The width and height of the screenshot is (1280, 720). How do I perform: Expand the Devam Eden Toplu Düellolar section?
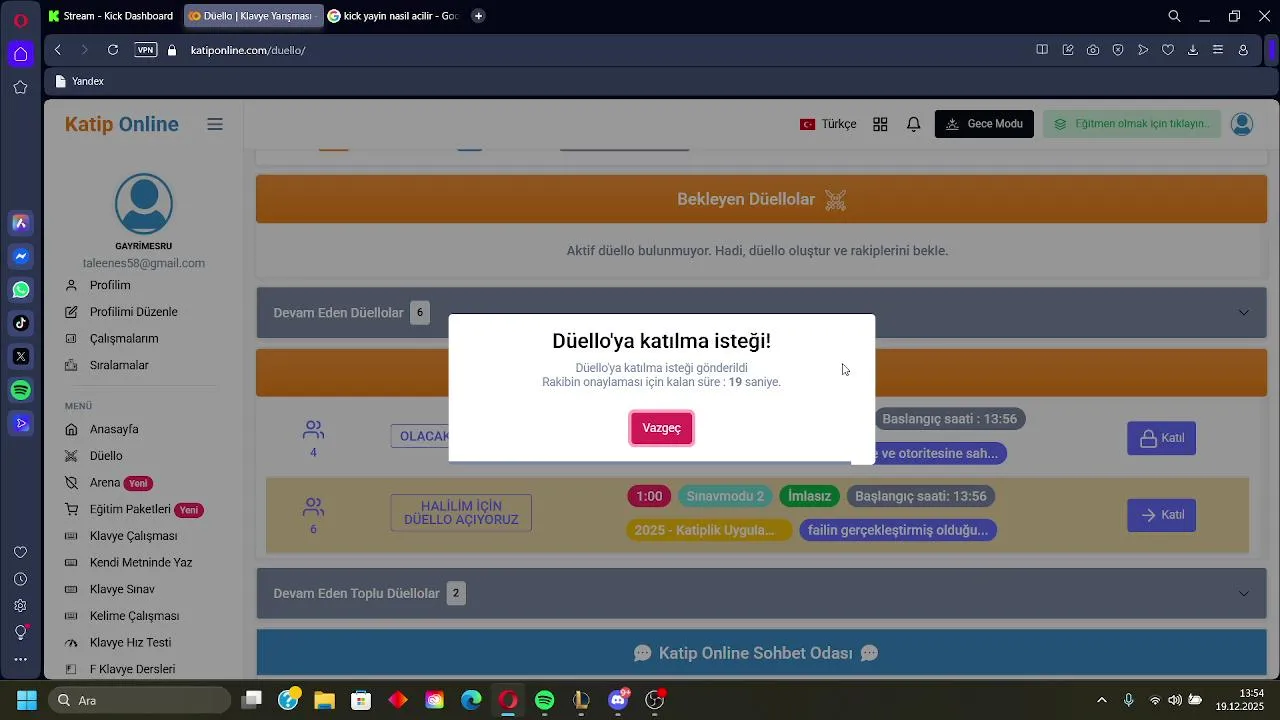pyautogui.click(x=761, y=593)
